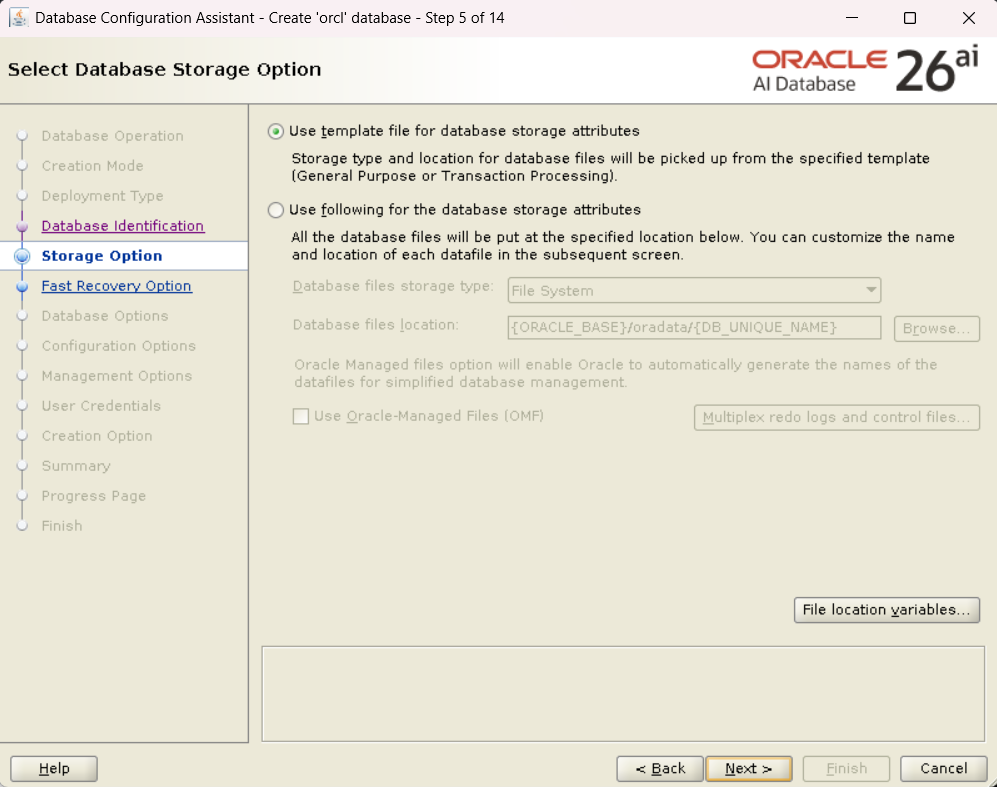Click the Java icon in title bar
The height and width of the screenshot is (787, 997).
[x=18, y=18]
